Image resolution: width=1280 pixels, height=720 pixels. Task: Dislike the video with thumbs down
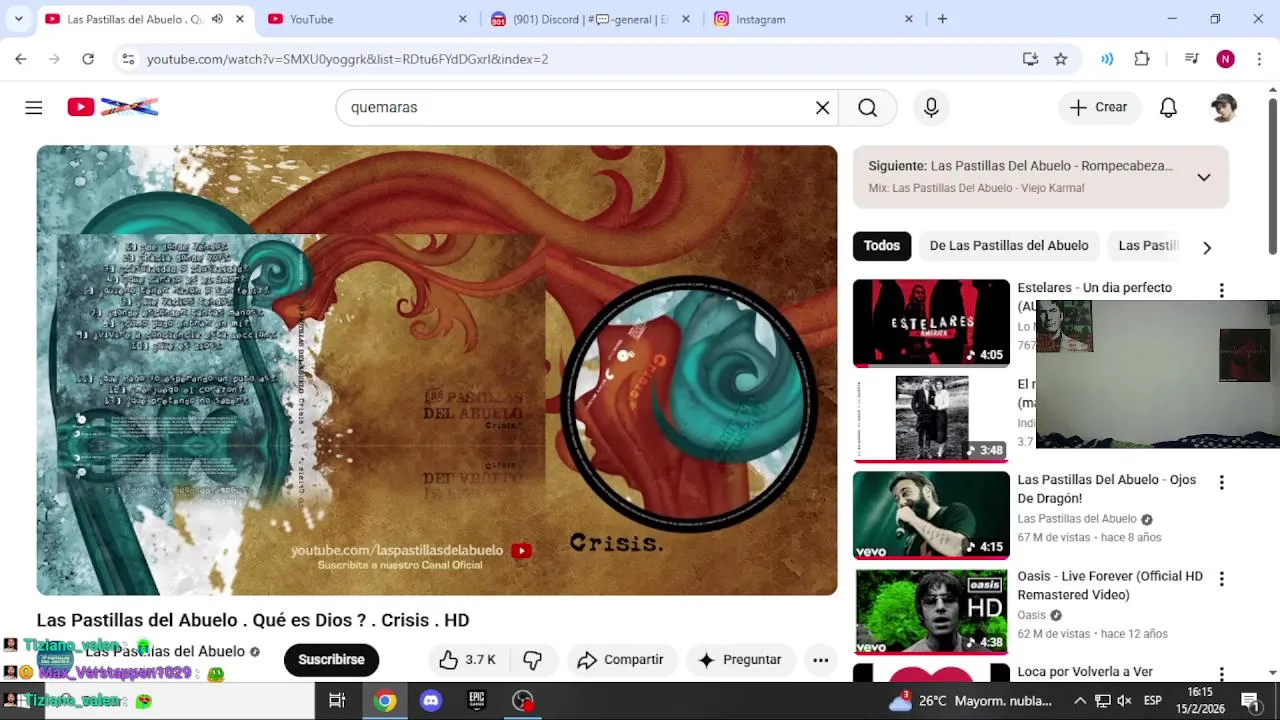tap(533, 659)
